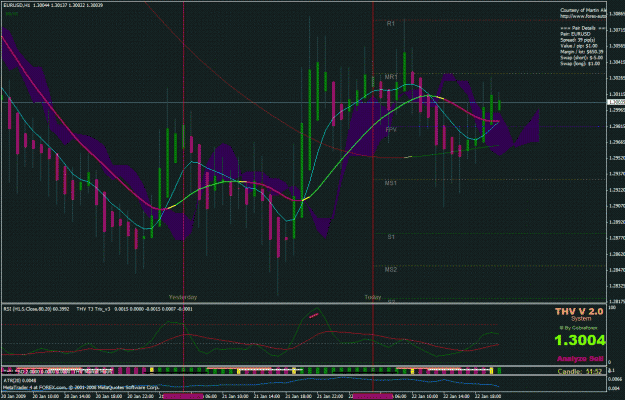Click the Spread pip(s) info line
This screenshot has height=400, width=625.
[578, 40]
